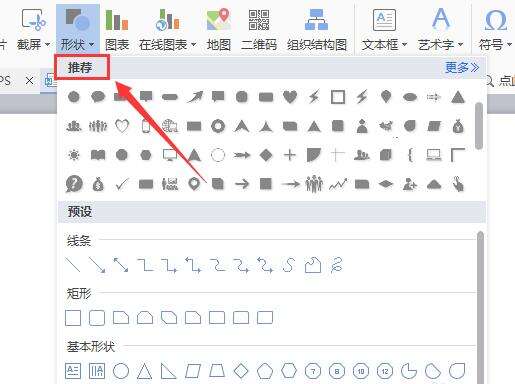The width and height of the screenshot is (515, 384).
Task: Select the plain rectangle shape
Action: pos(73,318)
